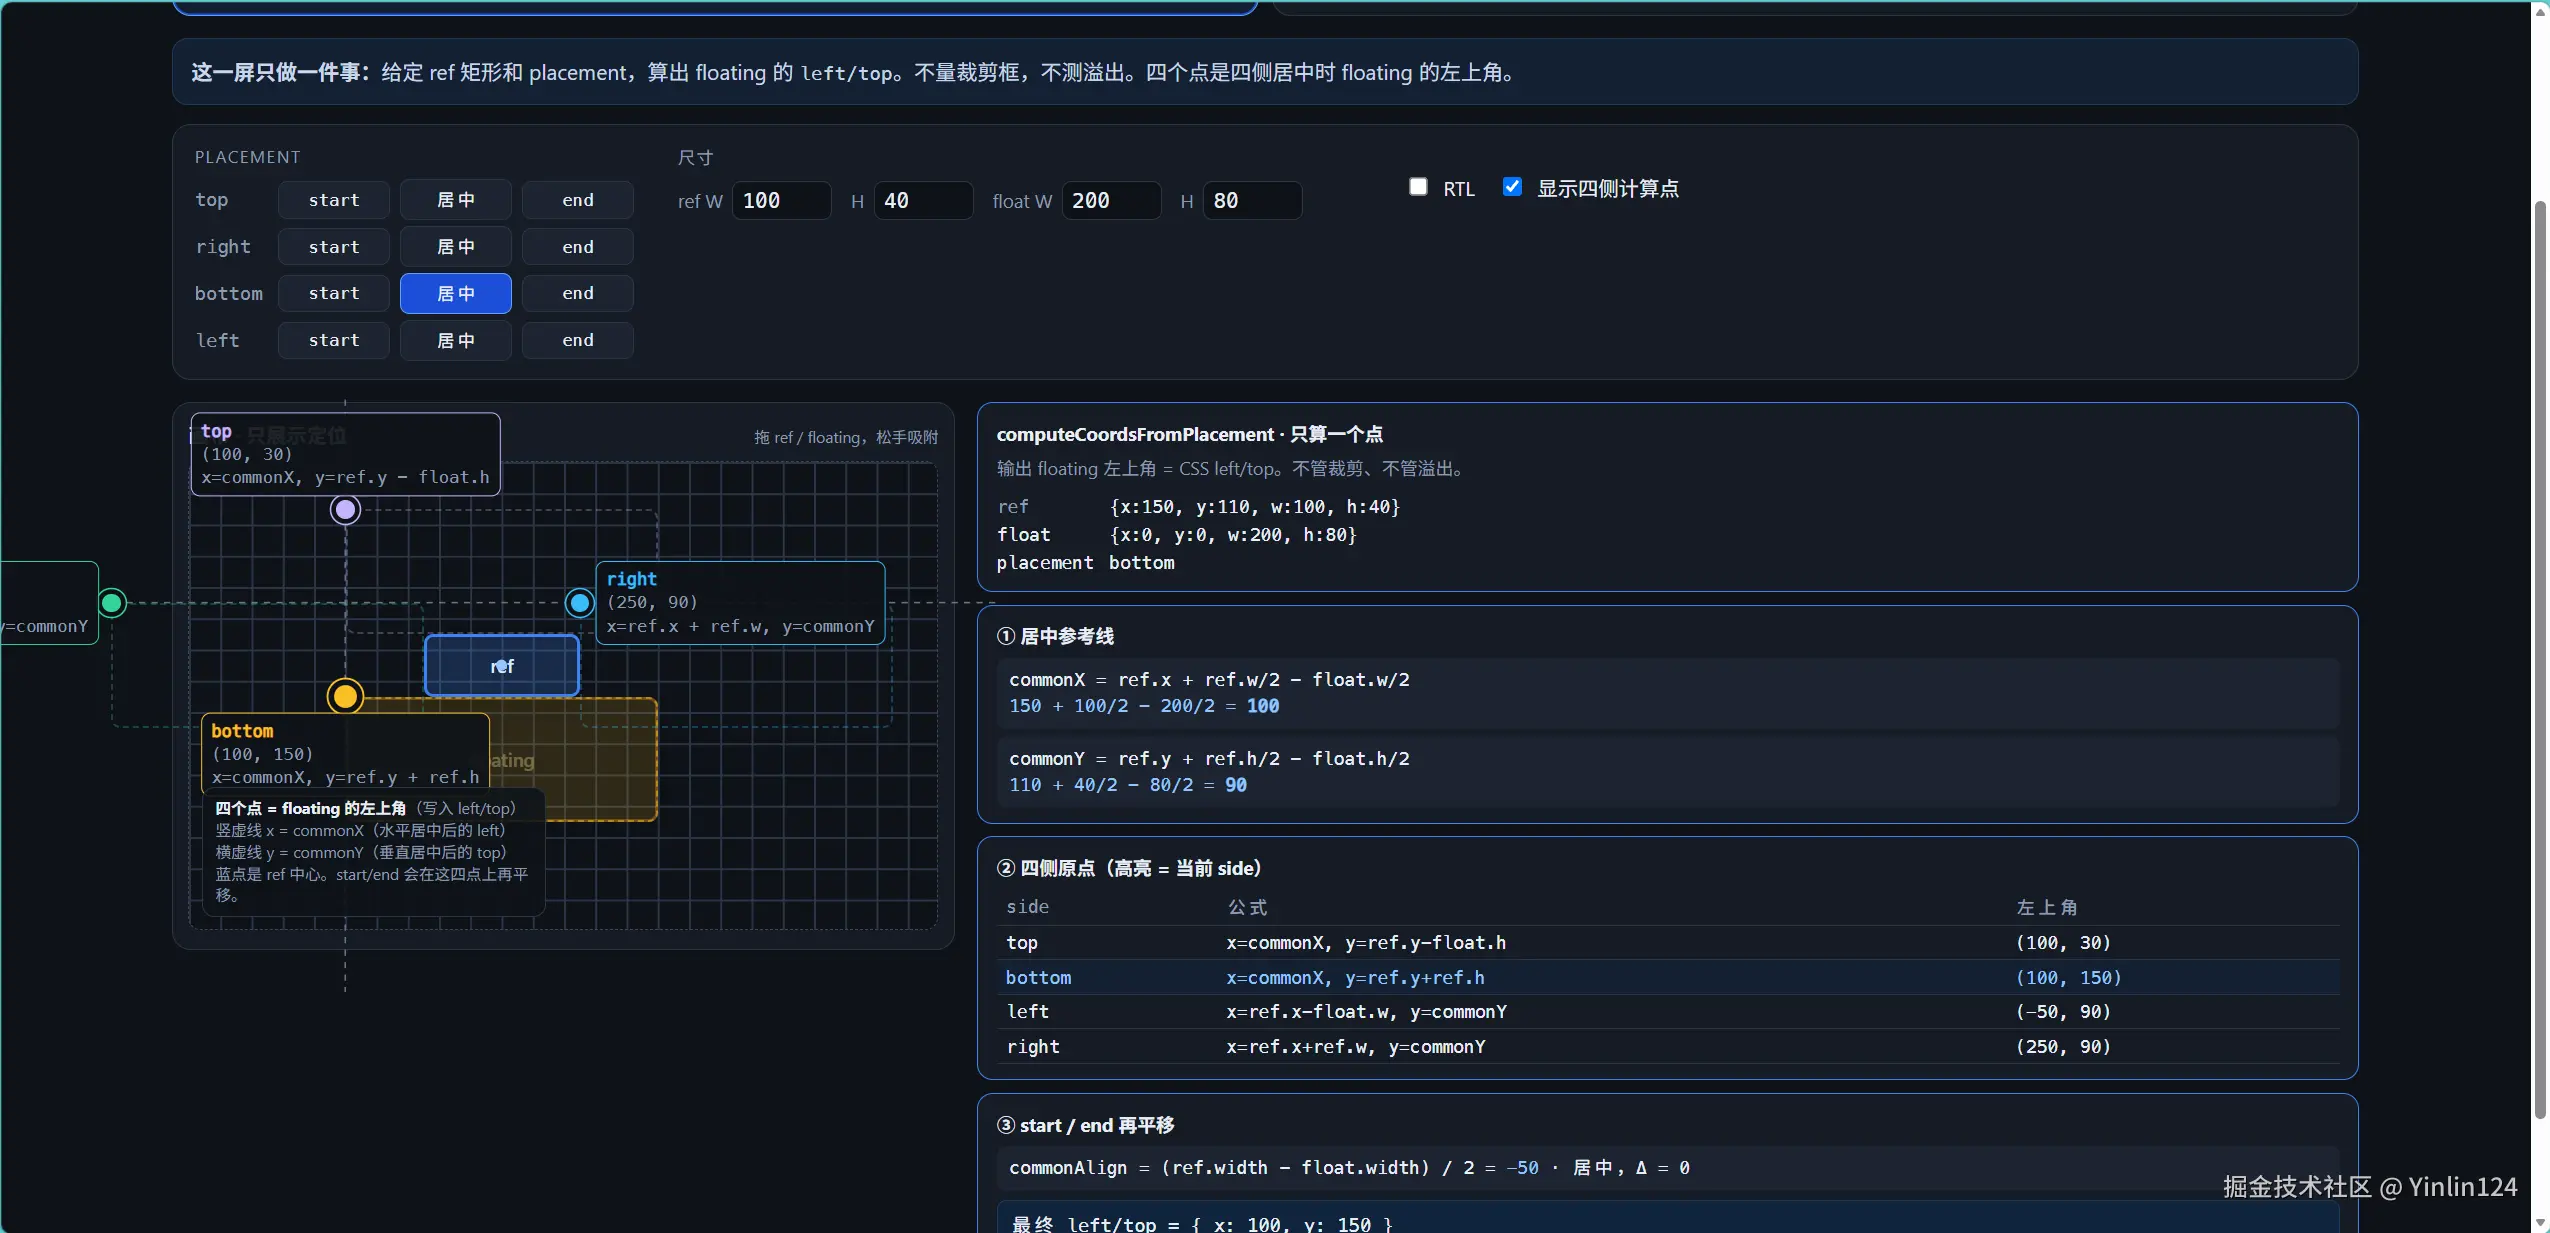Uncheck 显示四侧计算点 checkbox
Screen dimensions: 2550x1233
click(1512, 187)
